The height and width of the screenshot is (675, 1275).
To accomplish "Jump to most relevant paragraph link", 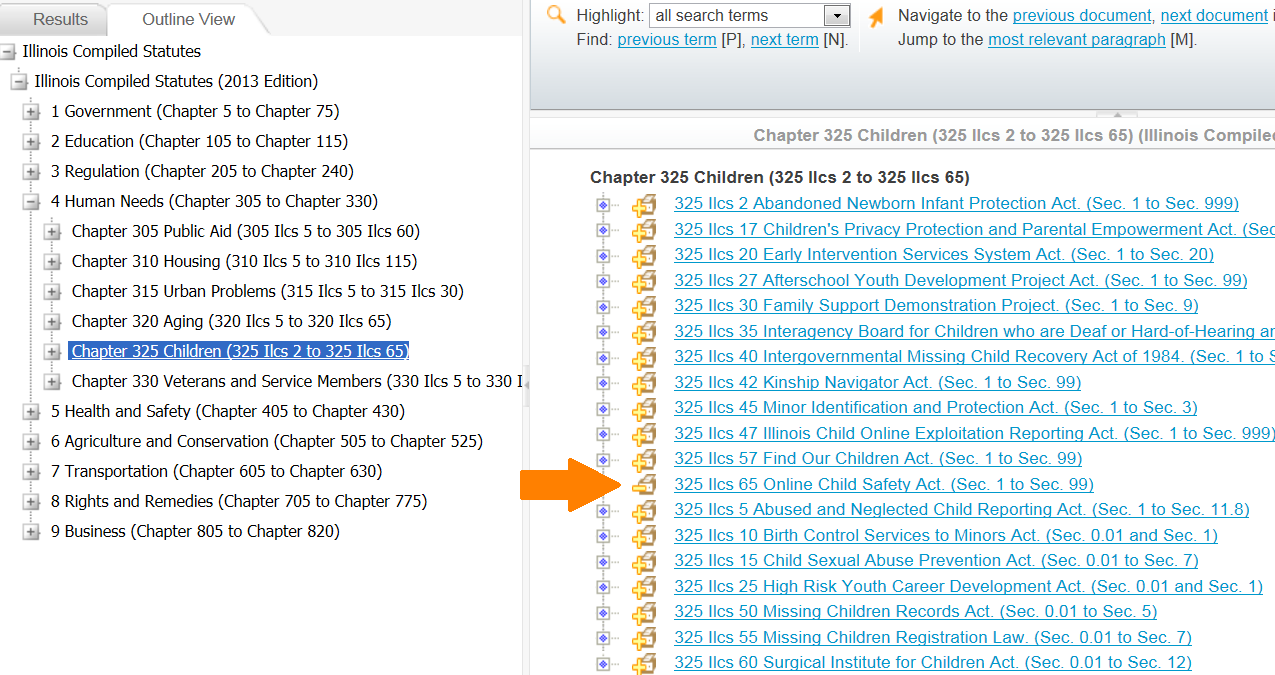I will 1076,39.
